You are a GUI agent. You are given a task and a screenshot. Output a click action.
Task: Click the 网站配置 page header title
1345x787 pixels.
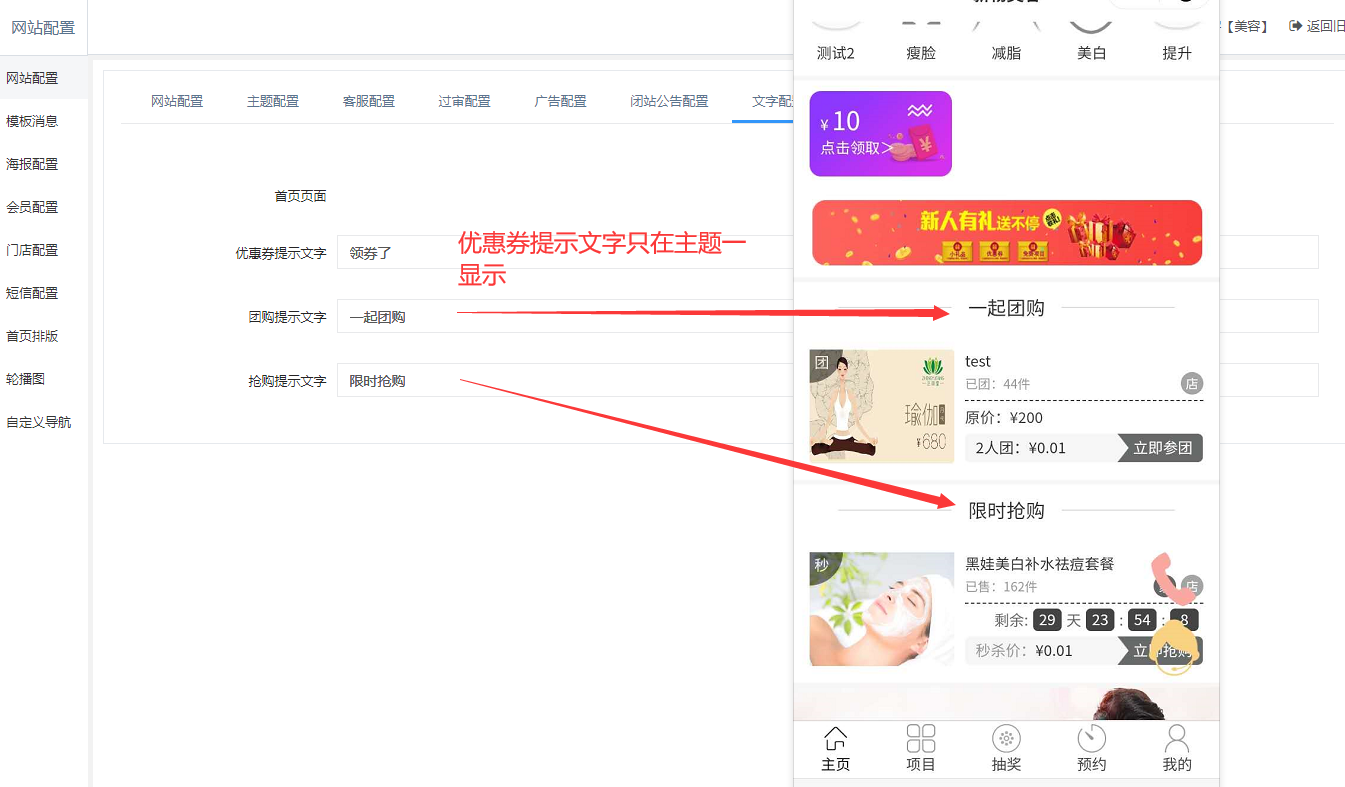point(43,28)
